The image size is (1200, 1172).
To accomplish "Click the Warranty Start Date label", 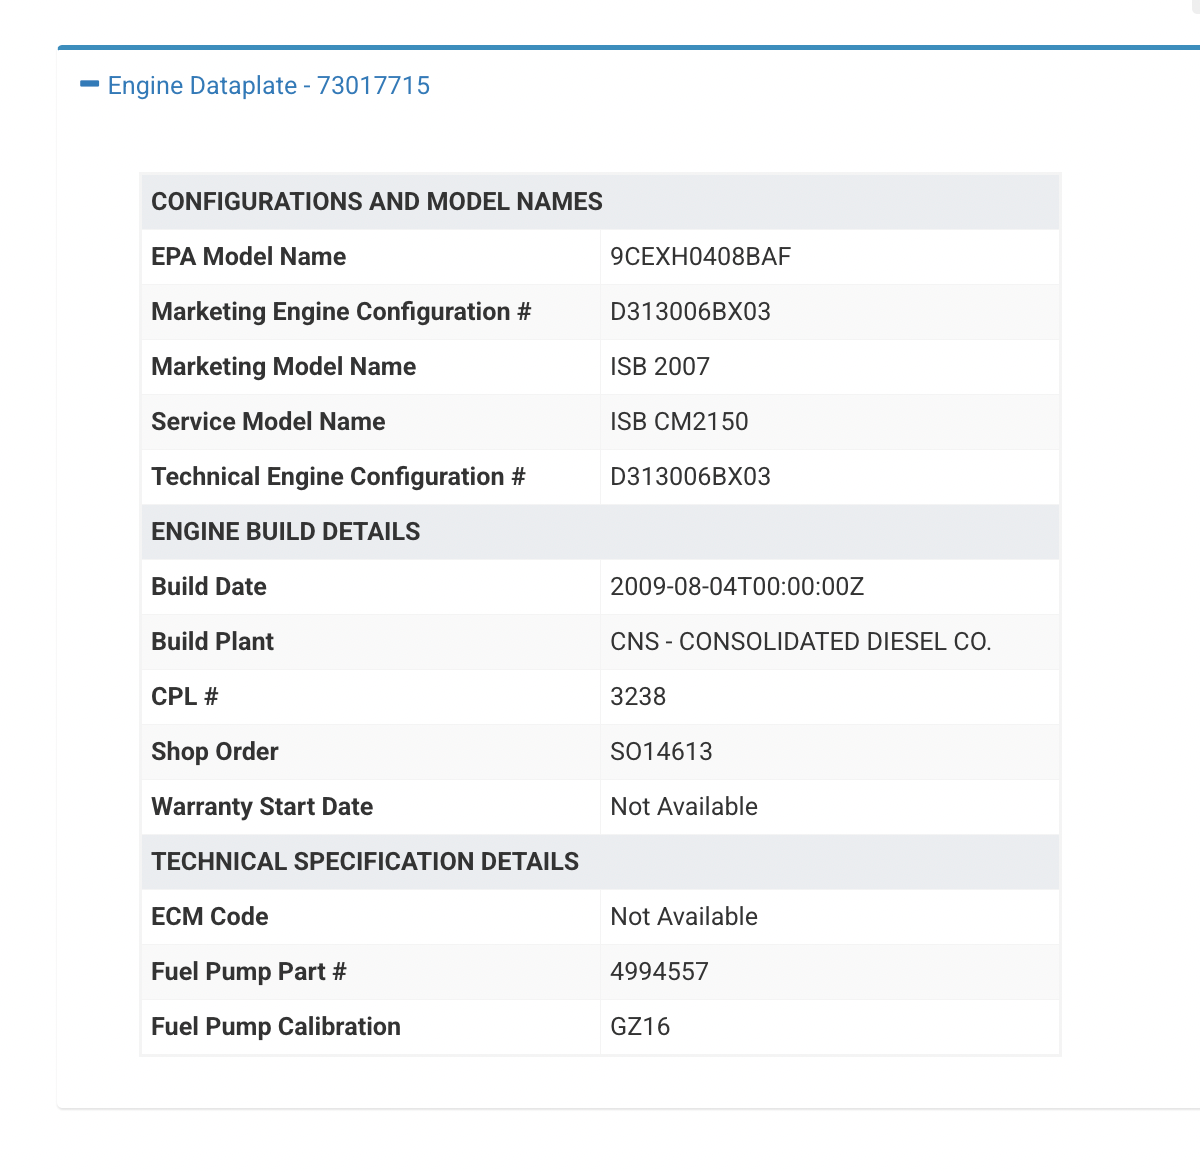I will (262, 807).
